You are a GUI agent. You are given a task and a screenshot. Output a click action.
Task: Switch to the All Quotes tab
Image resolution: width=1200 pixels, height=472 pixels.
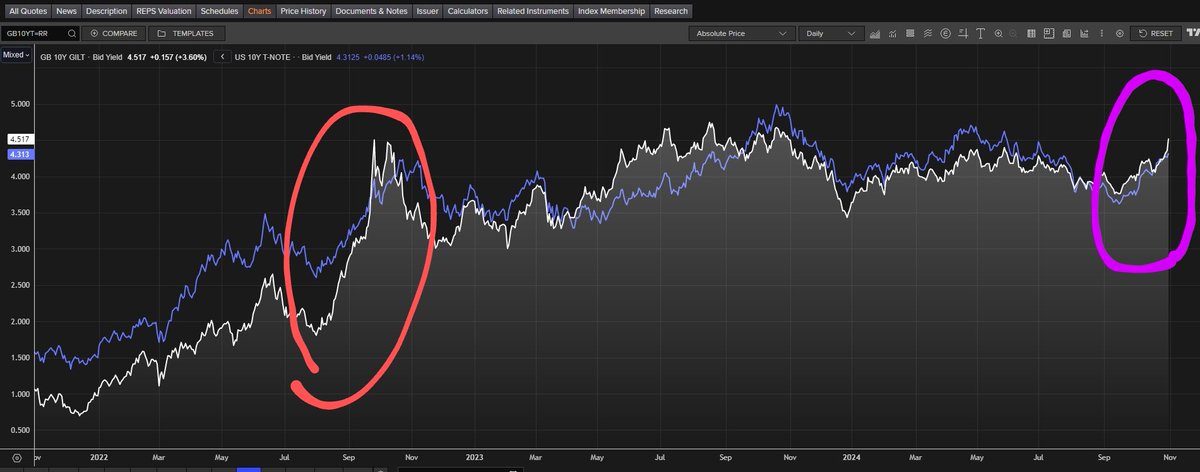pos(27,11)
